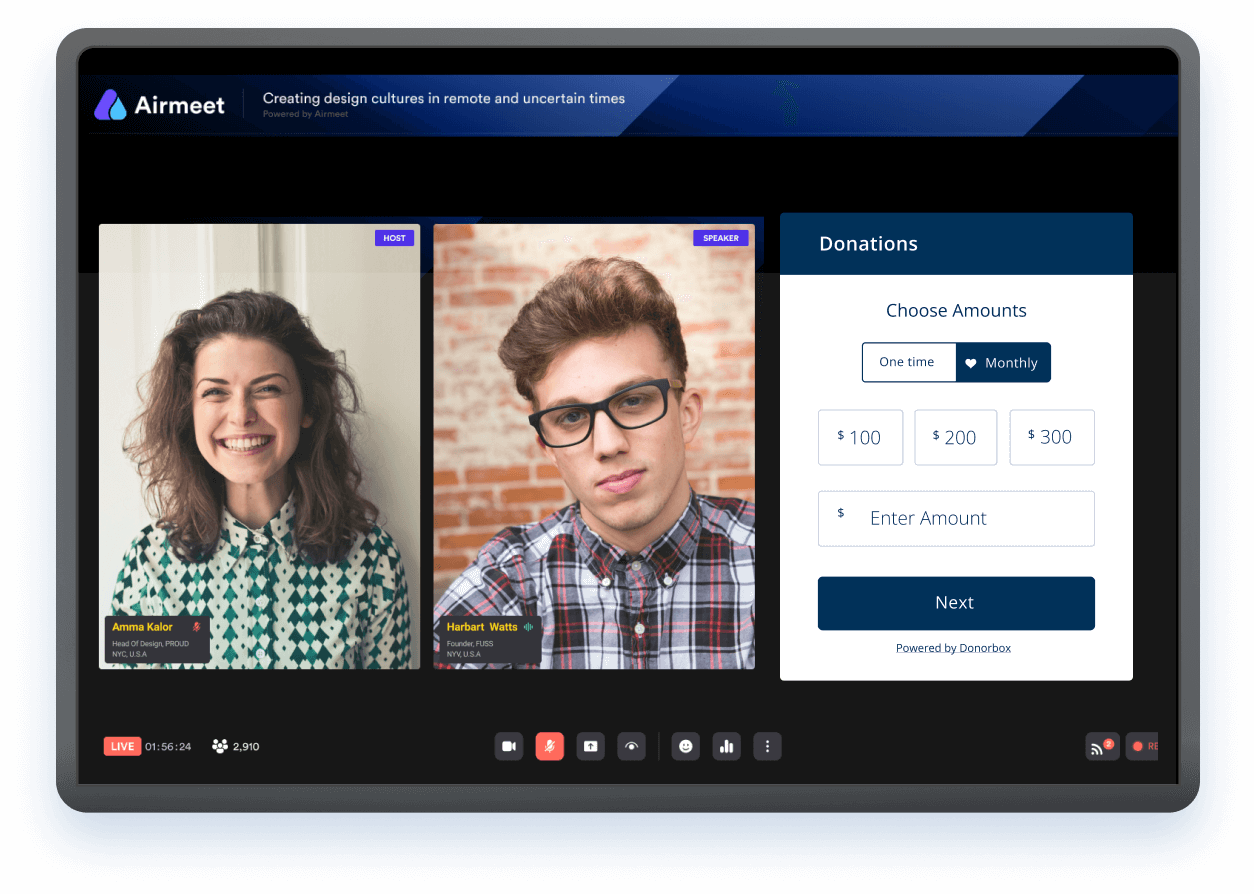Select the Monthly donation option
Screen dimensions: 1254x894
pos(1003,362)
